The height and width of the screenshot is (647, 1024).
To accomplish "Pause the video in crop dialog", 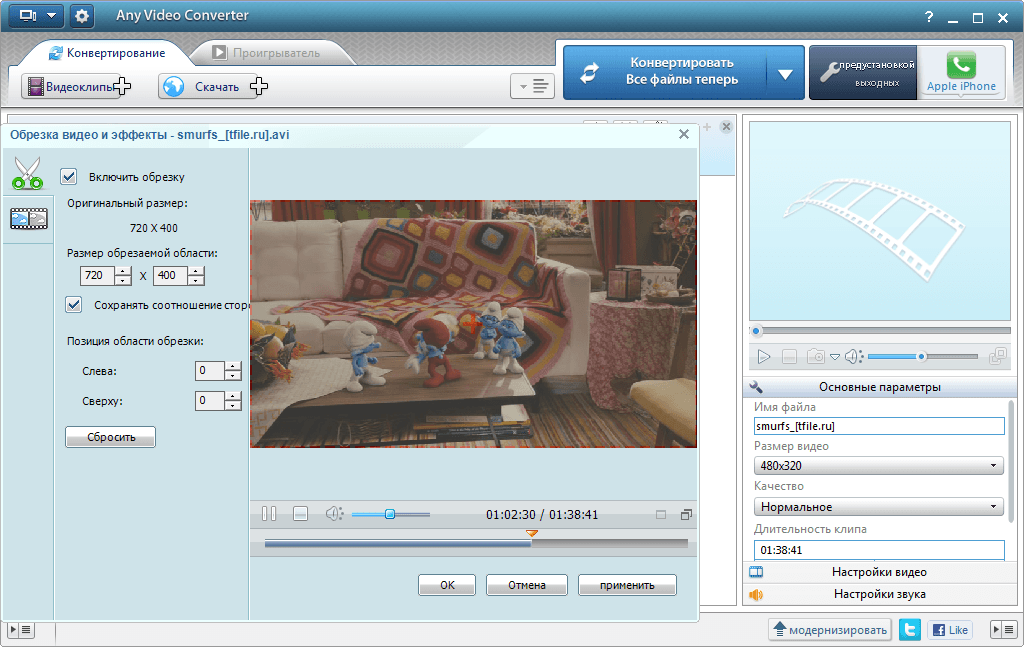I will click(269, 514).
